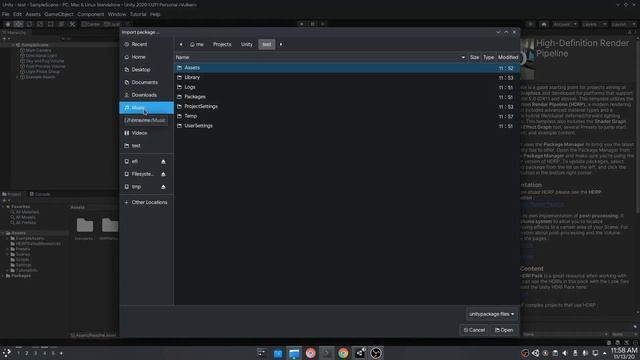Image resolution: width=640 pixels, height=360 pixels.
Task: Click the back arrow in path bar
Action: [181, 44]
